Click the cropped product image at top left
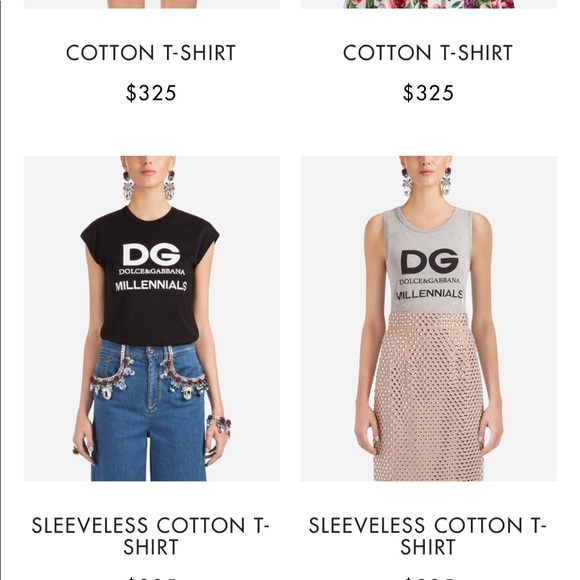 point(152,4)
